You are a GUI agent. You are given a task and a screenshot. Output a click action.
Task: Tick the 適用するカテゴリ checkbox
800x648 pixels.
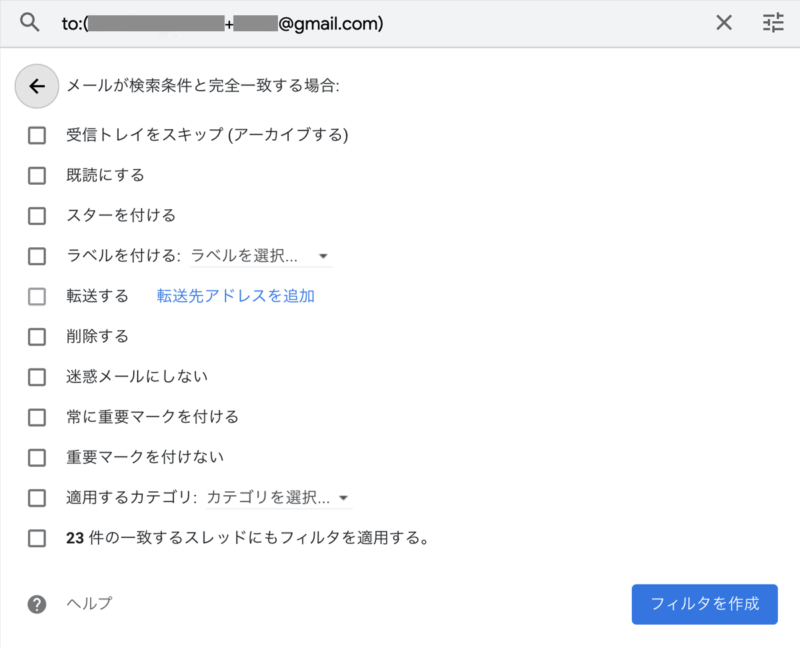pos(37,497)
